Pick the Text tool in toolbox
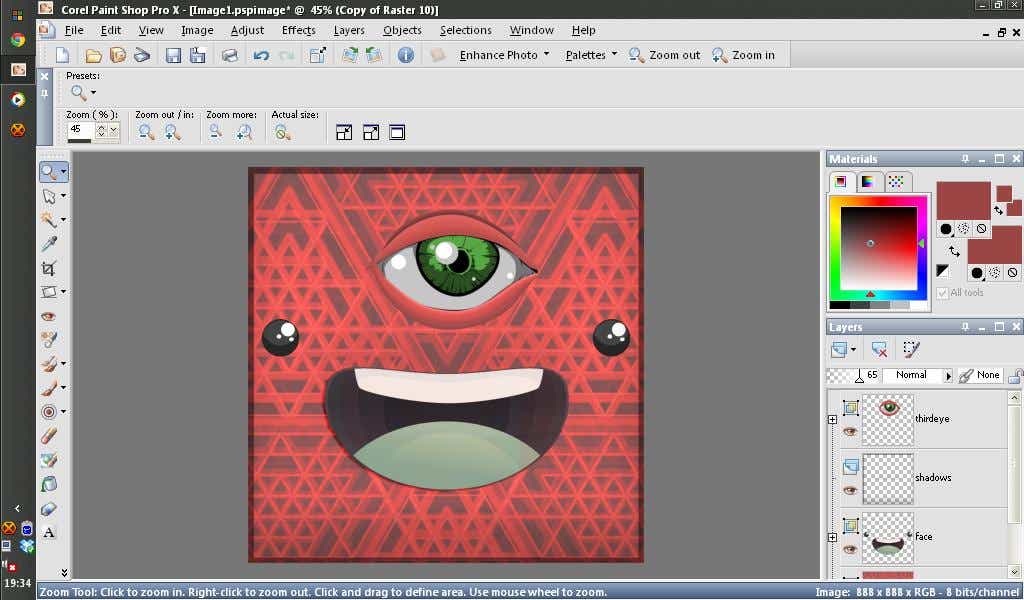Image resolution: width=1024 pixels, height=600 pixels. (48, 532)
